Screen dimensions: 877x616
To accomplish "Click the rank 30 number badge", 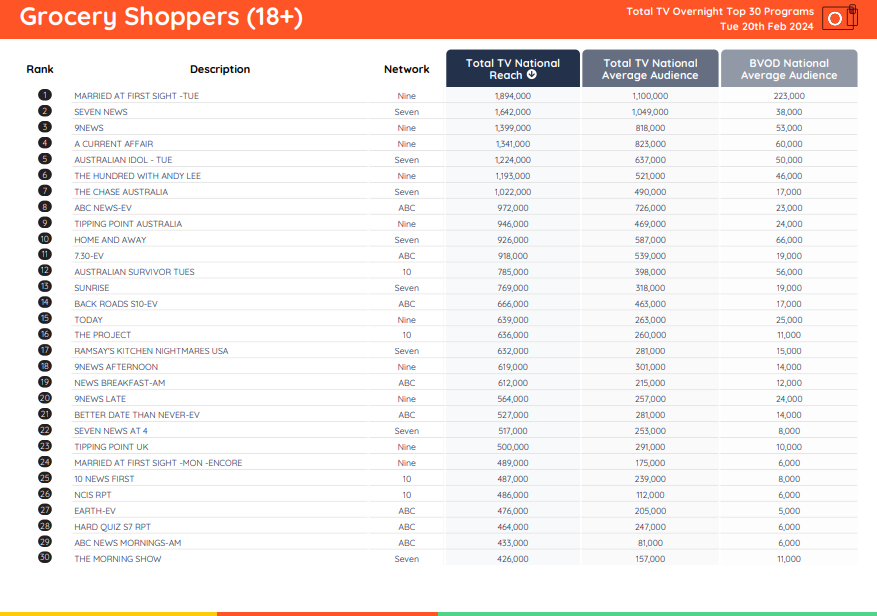I will (45, 559).
